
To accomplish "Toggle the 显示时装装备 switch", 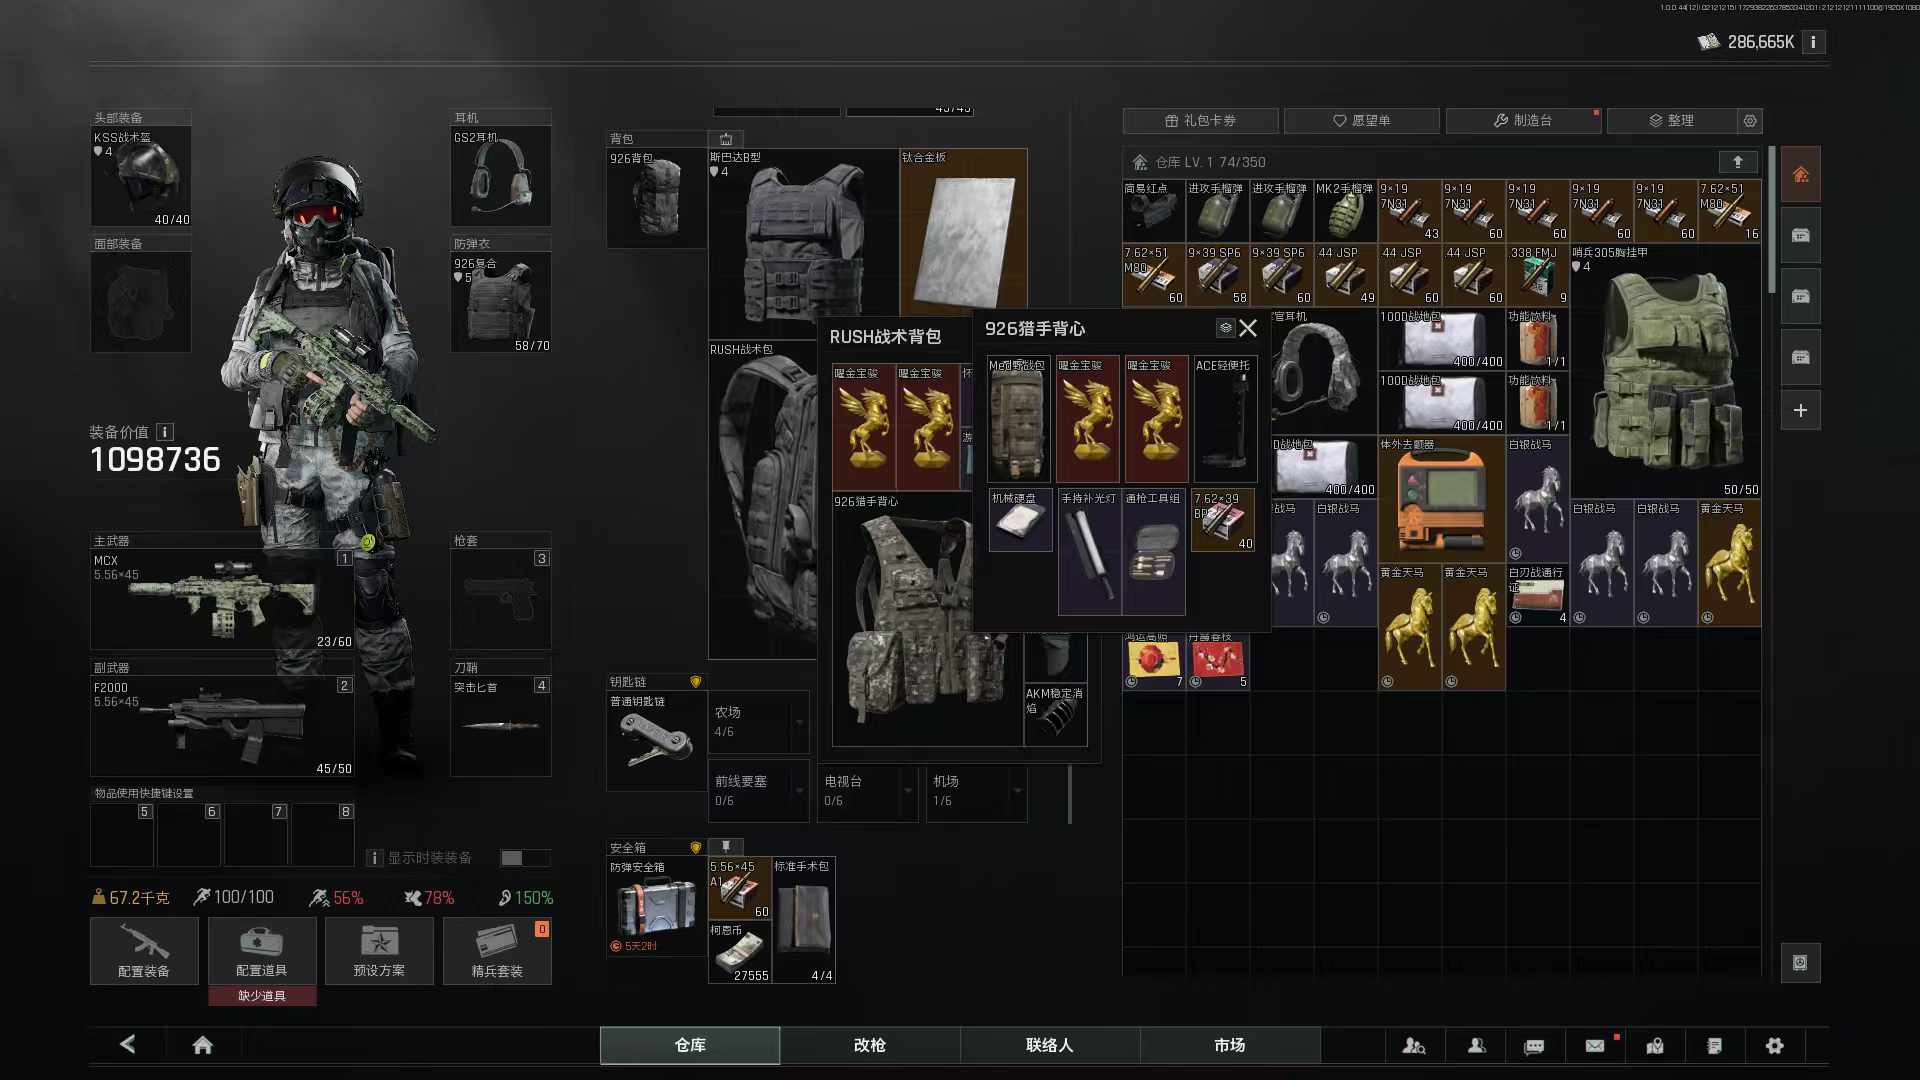I will coord(525,858).
